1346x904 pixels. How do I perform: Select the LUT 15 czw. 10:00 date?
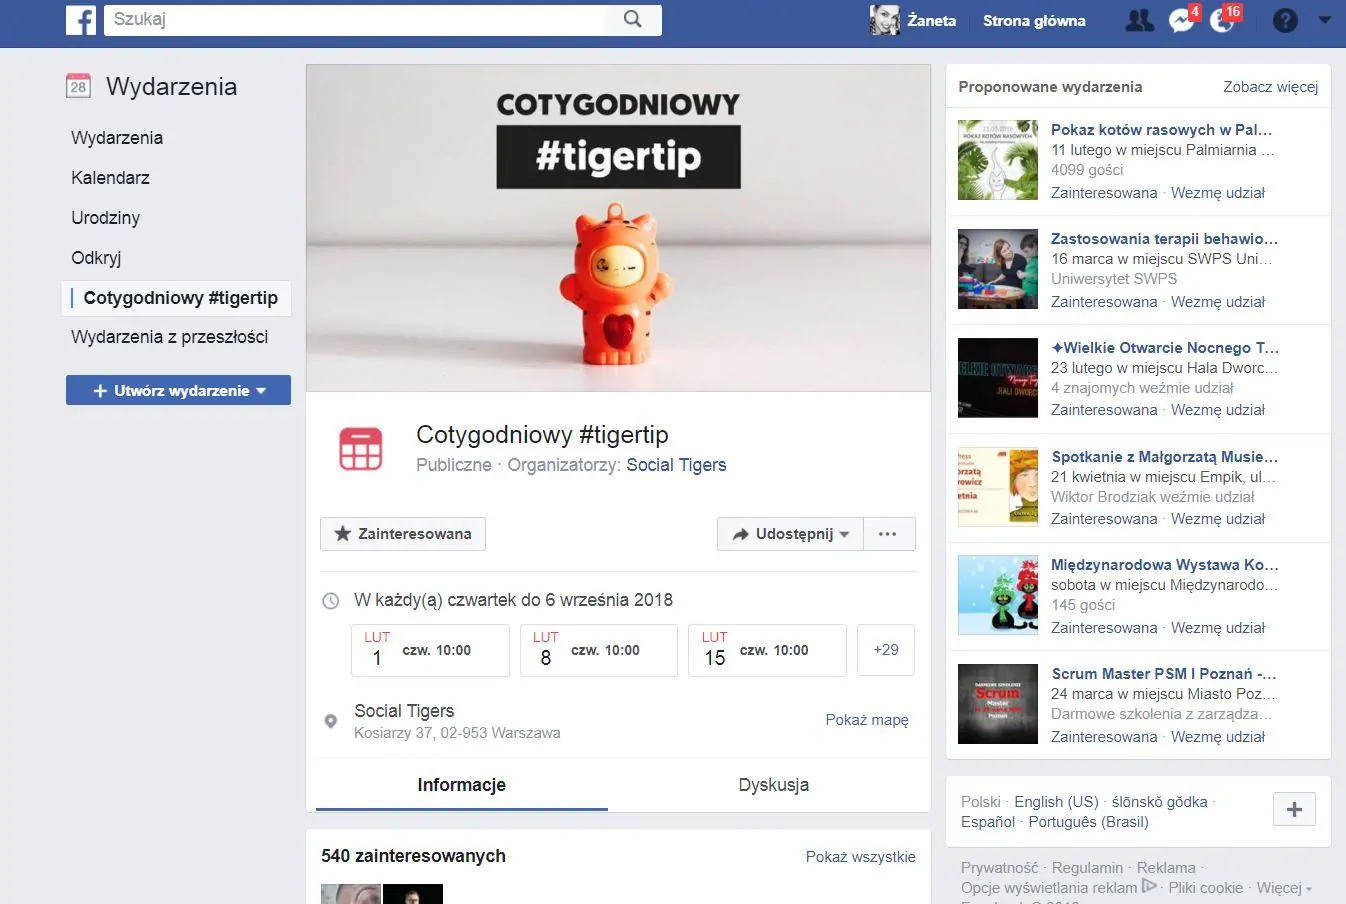pyautogui.click(x=767, y=650)
